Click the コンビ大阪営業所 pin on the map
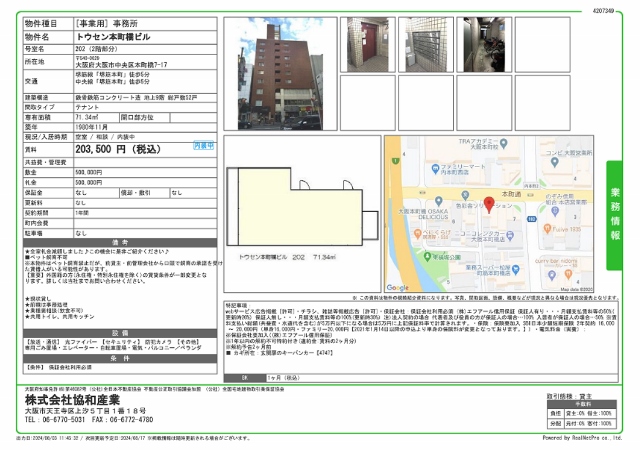 (554, 162)
